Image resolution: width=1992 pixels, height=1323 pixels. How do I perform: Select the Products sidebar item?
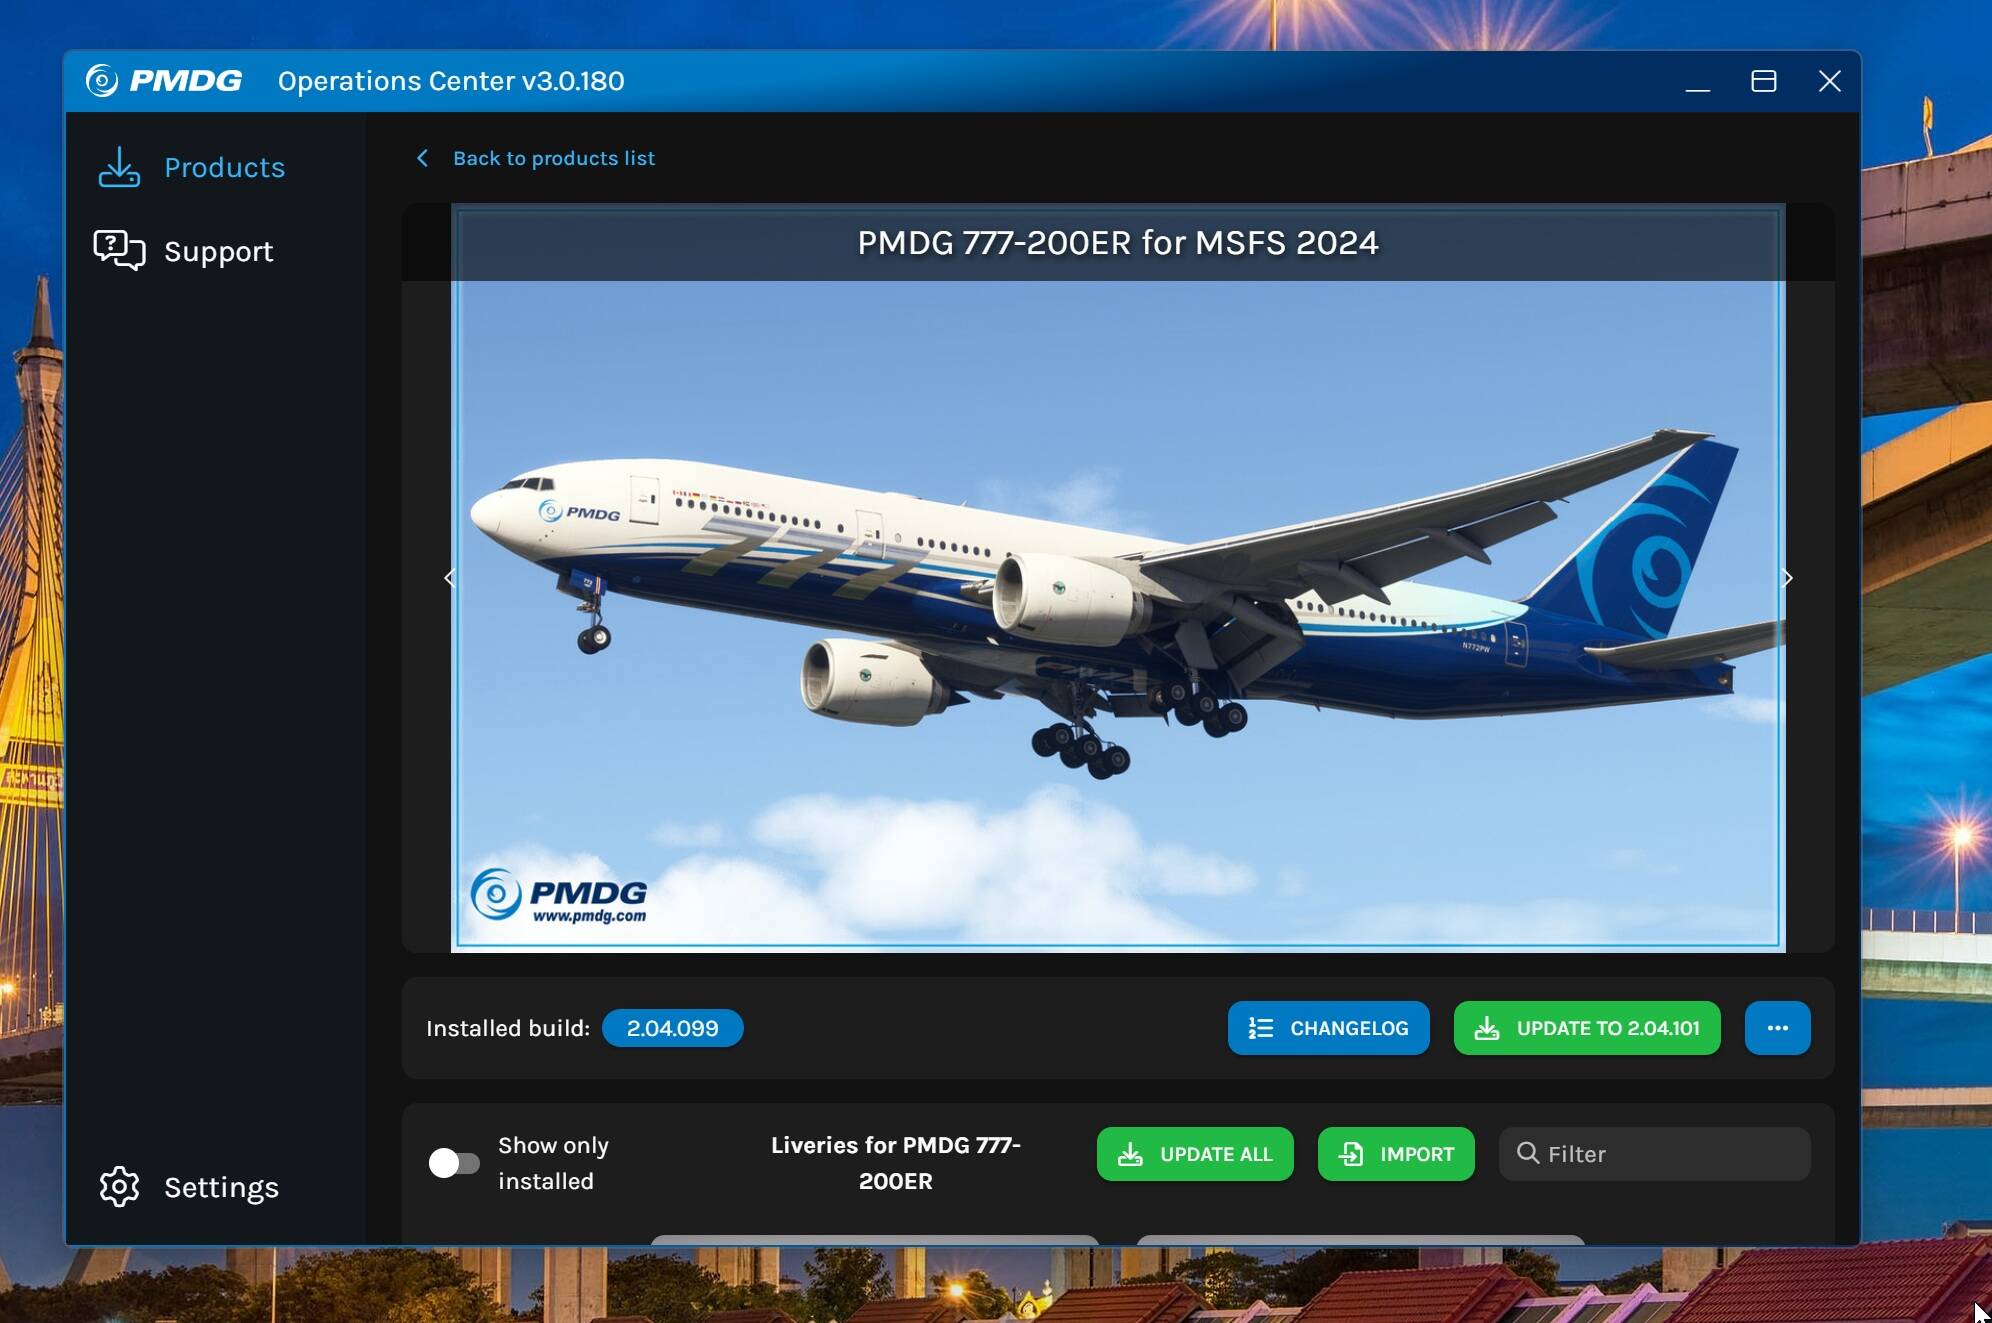coord(192,167)
